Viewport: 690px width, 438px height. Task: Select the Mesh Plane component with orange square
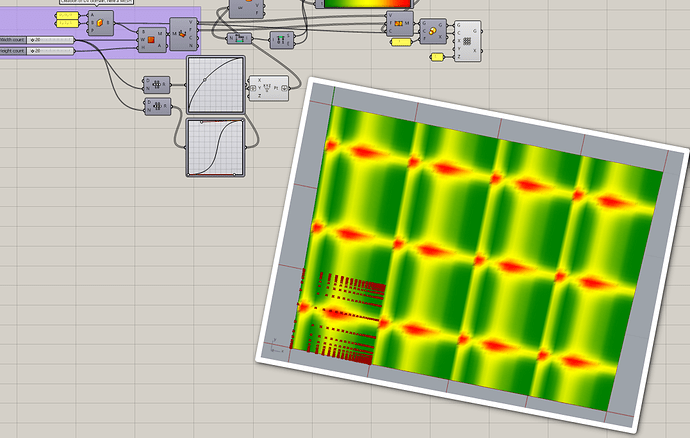pos(152,40)
